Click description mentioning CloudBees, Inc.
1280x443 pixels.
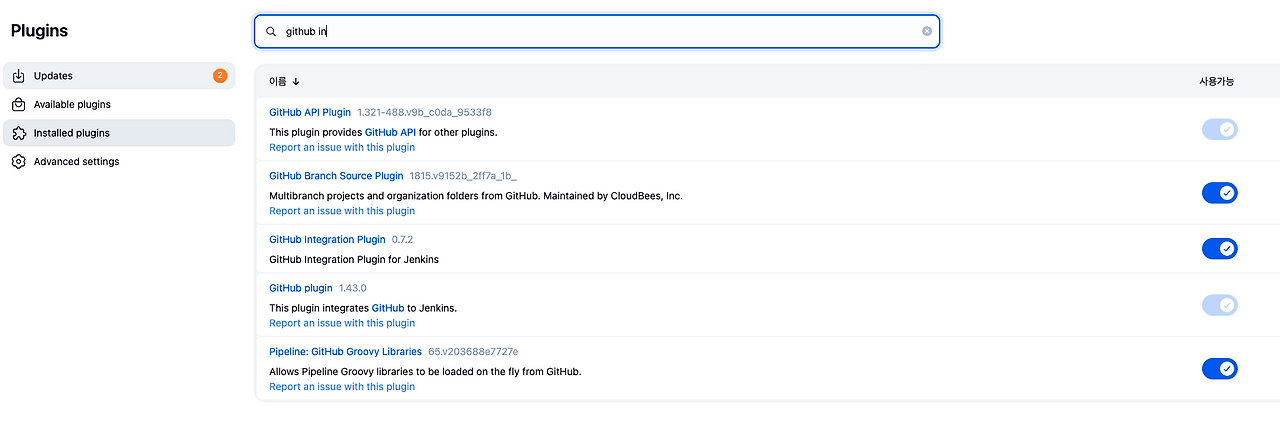click(x=476, y=196)
